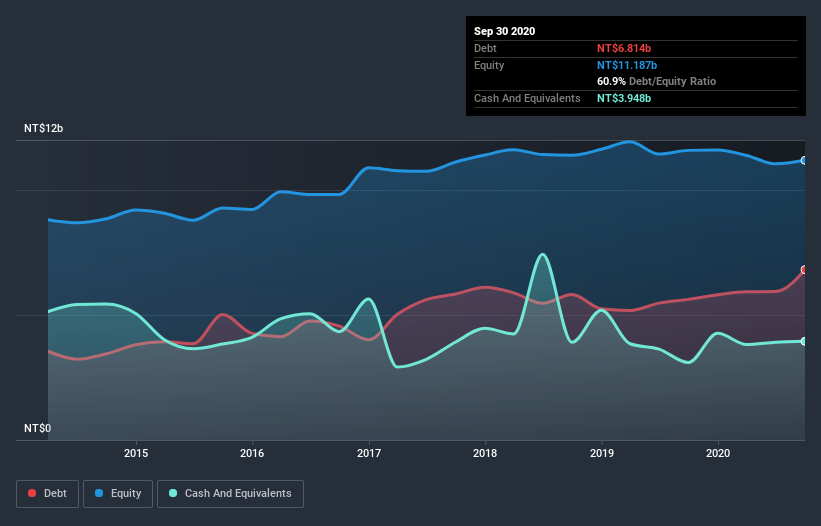The width and height of the screenshot is (821, 526).
Task: Toggle the Cash And Equivalents legend button
Action: (x=230, y=494)
